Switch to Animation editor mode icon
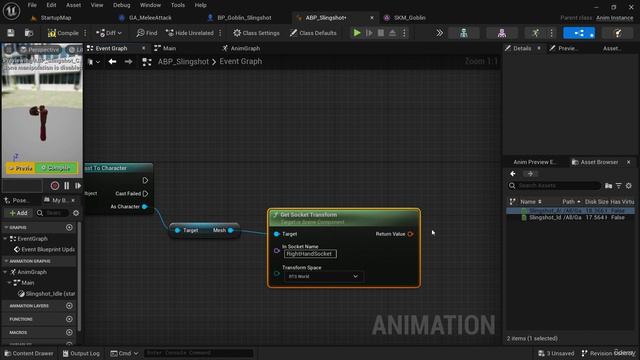This screenshot has width=640, height=360. coord(536,33)
